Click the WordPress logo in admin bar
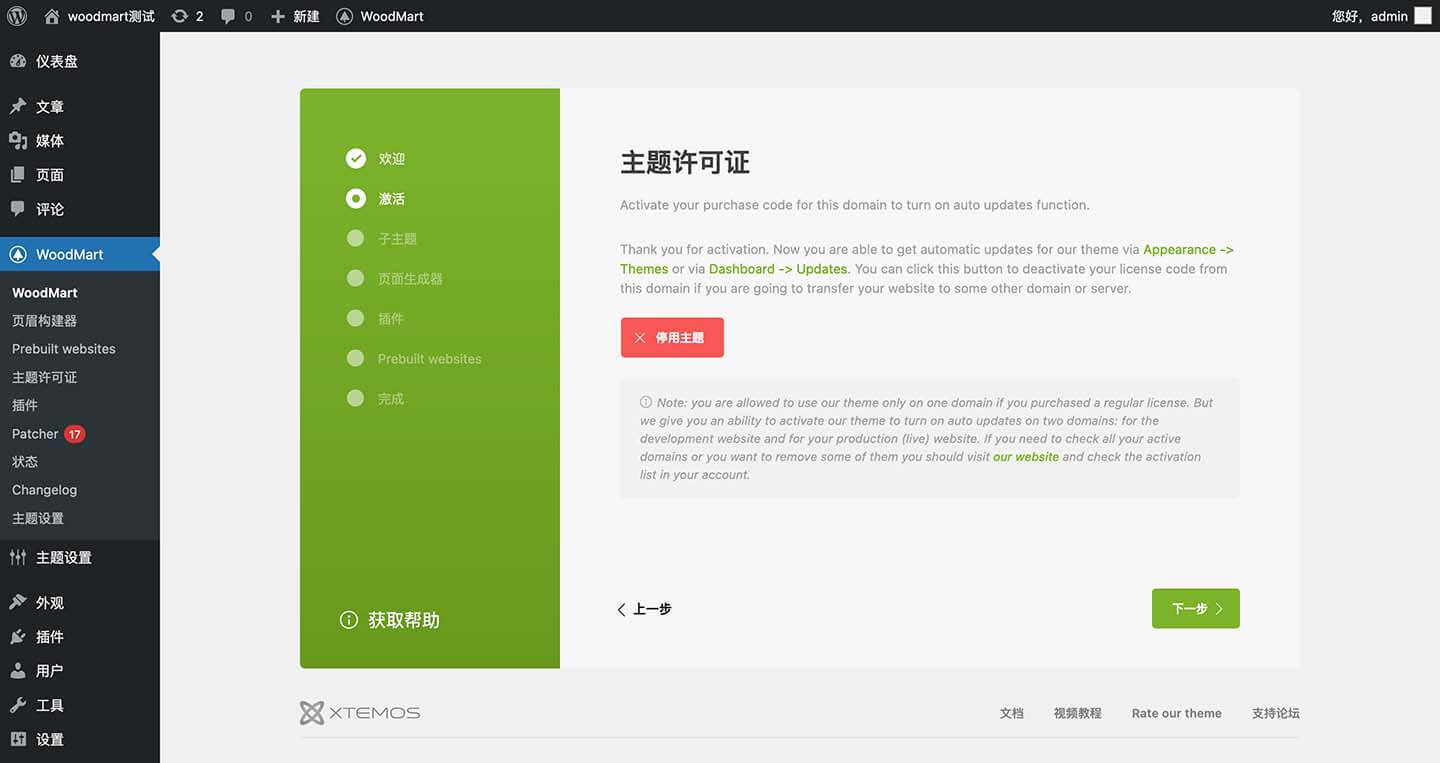Screen dimensions: 1440x763 click(16, 16)
